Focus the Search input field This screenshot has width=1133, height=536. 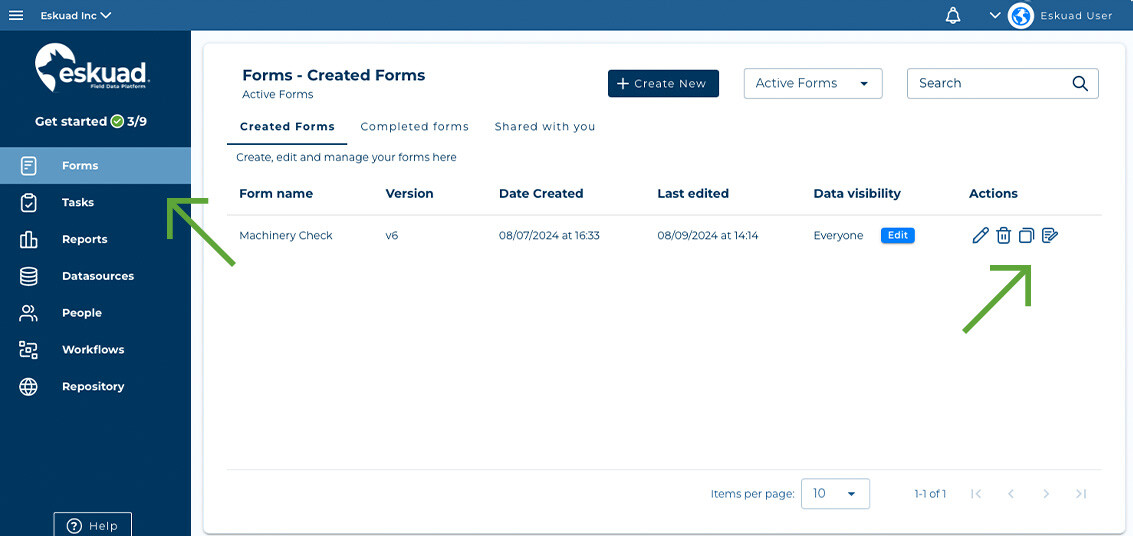1003,83
